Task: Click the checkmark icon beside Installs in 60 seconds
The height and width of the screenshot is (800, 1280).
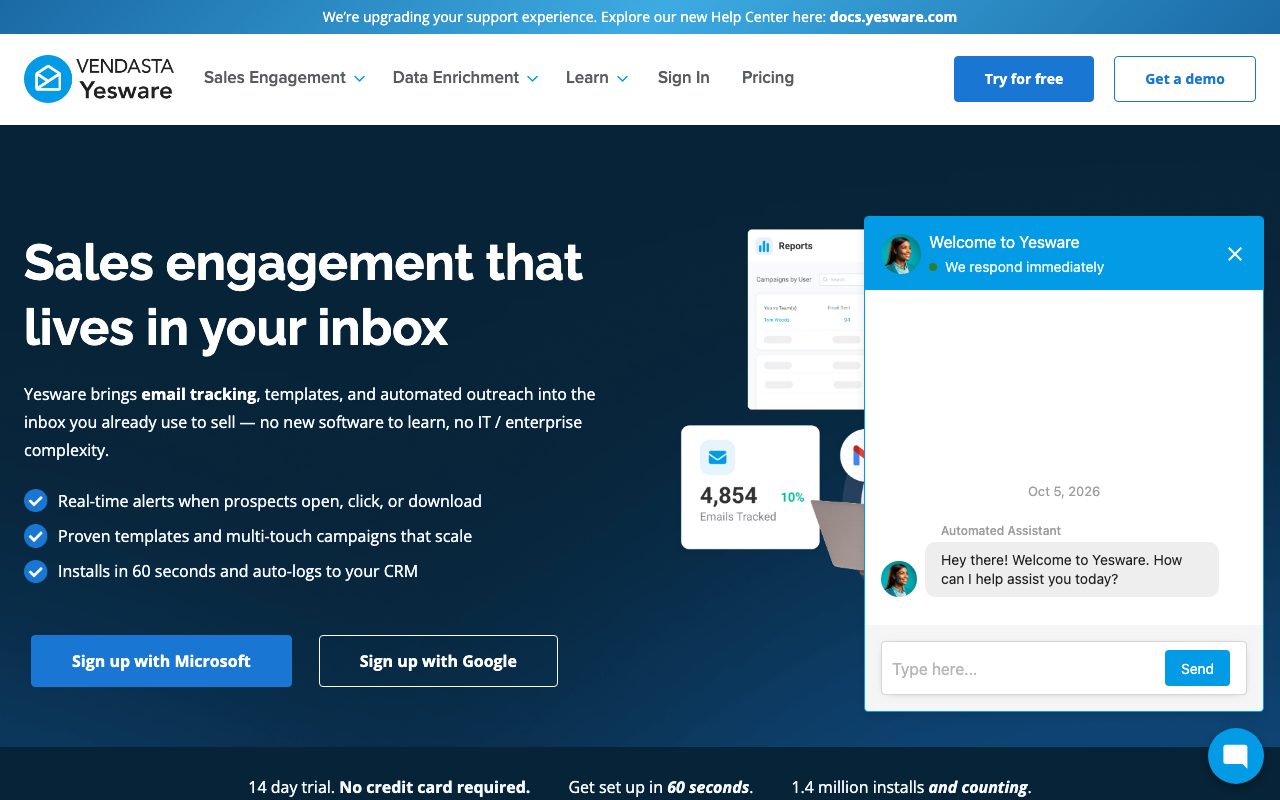Action: 36,571
